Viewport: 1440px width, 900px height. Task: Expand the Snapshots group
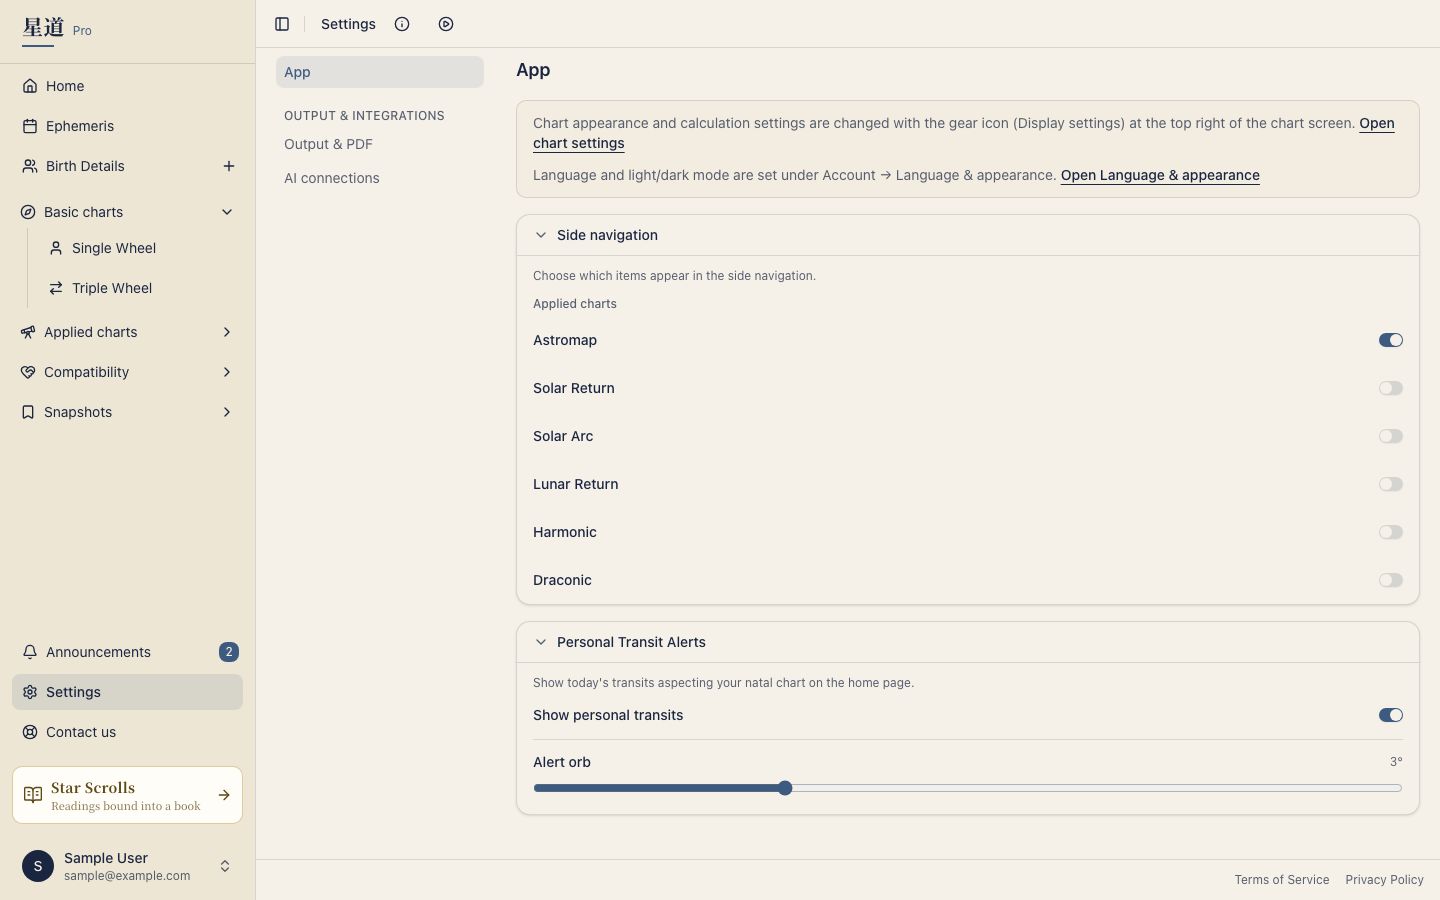227,412
